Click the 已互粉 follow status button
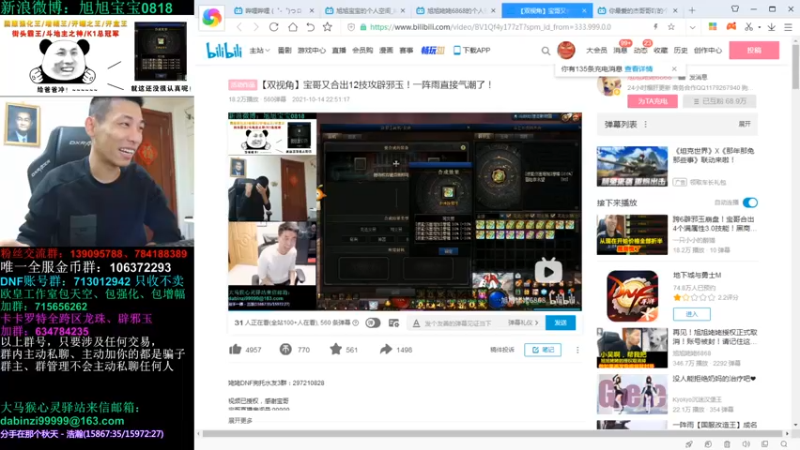Screen dimensions: 800x450 click(x=720, y=101)
